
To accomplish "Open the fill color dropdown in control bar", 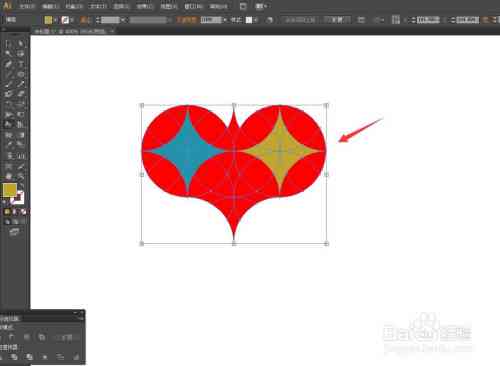I will coord(56,20).
